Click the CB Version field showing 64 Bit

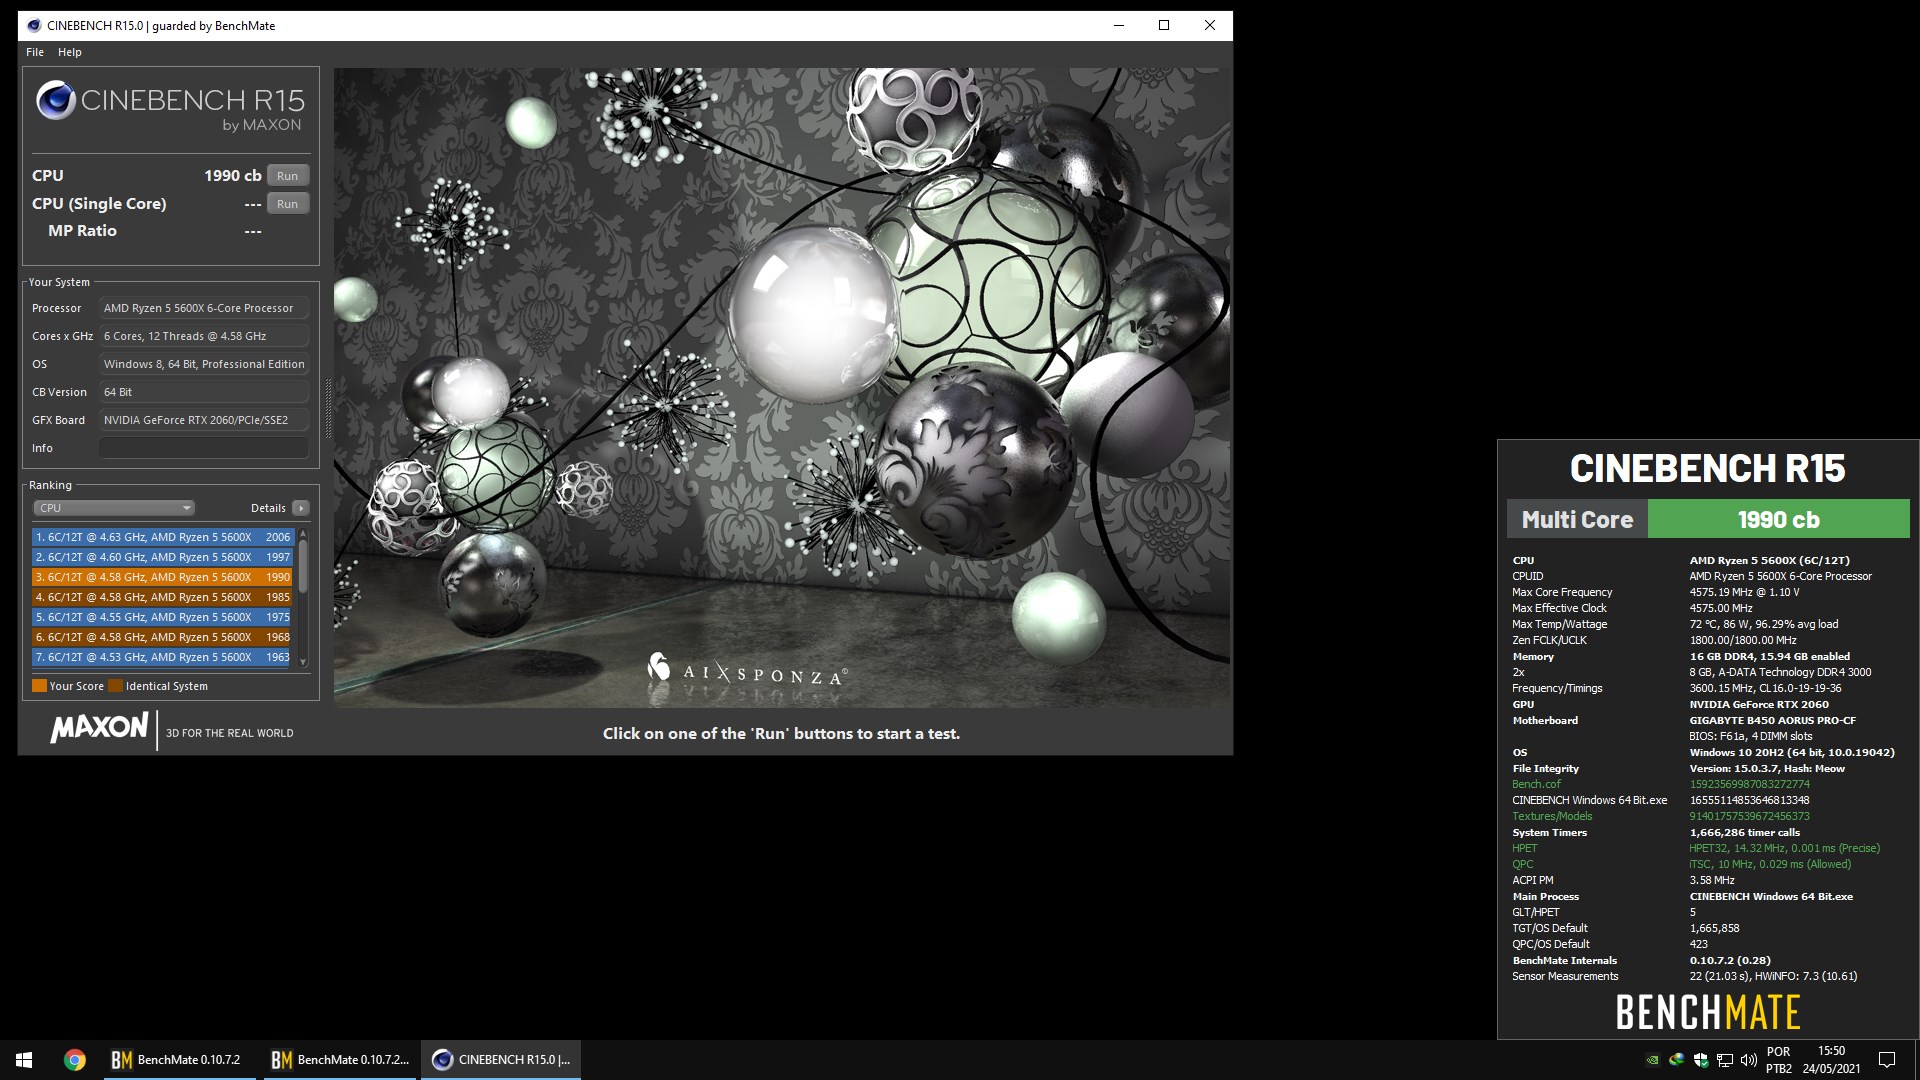point(204,392)
